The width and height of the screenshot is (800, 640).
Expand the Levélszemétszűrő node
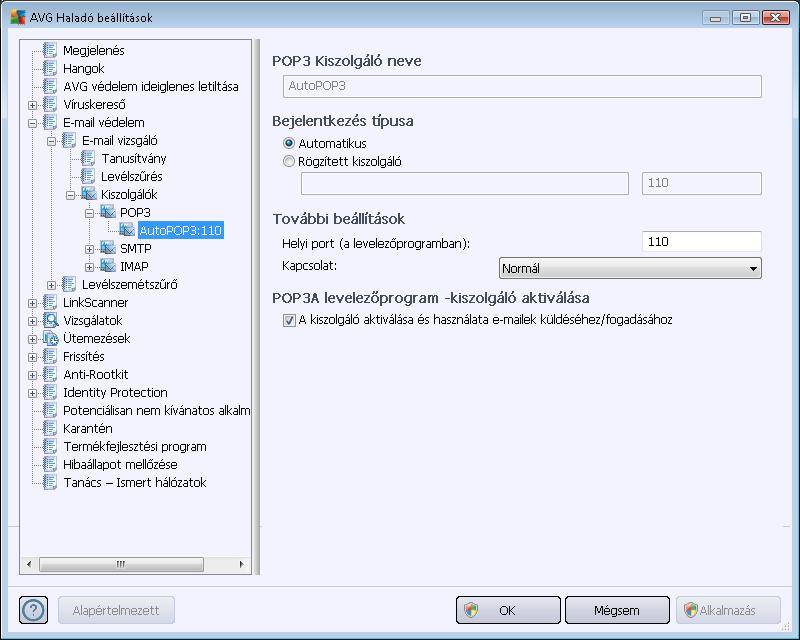(x=51, y=285)
